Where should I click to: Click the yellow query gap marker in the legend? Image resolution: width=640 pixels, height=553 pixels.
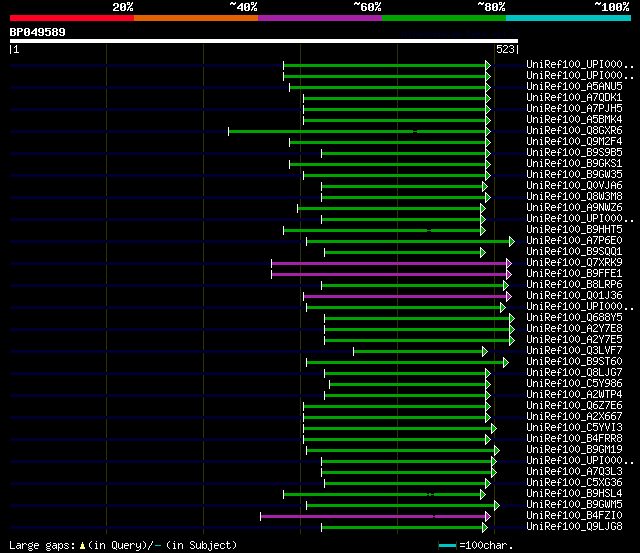[82, 545]
